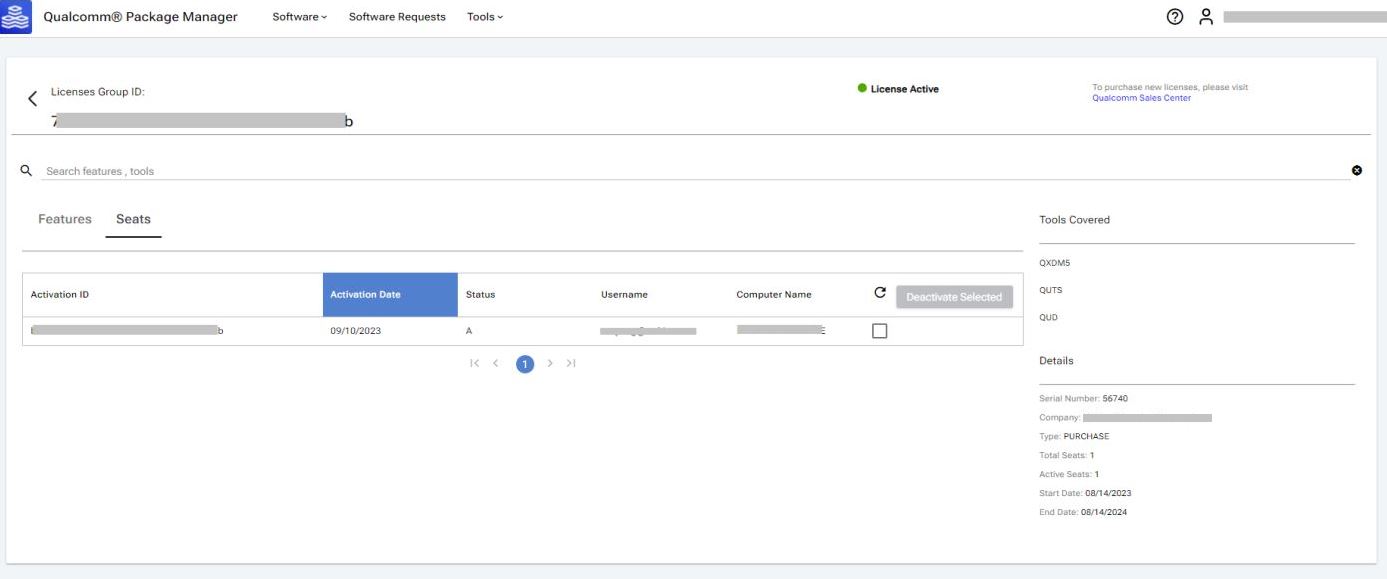Switch to the Features tab

pyautogui.click(x=65, y=219)
